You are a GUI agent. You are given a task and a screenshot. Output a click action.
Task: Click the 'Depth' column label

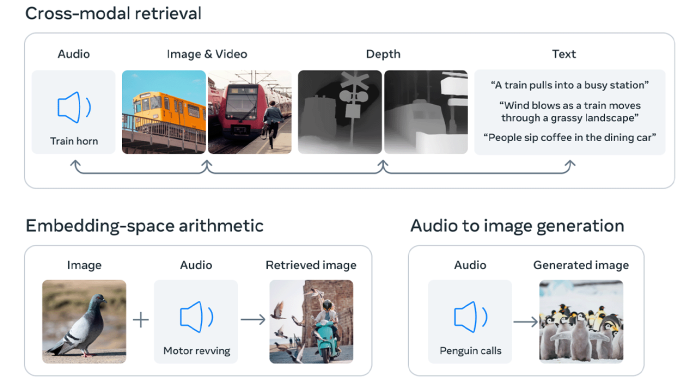pos(383,54)
